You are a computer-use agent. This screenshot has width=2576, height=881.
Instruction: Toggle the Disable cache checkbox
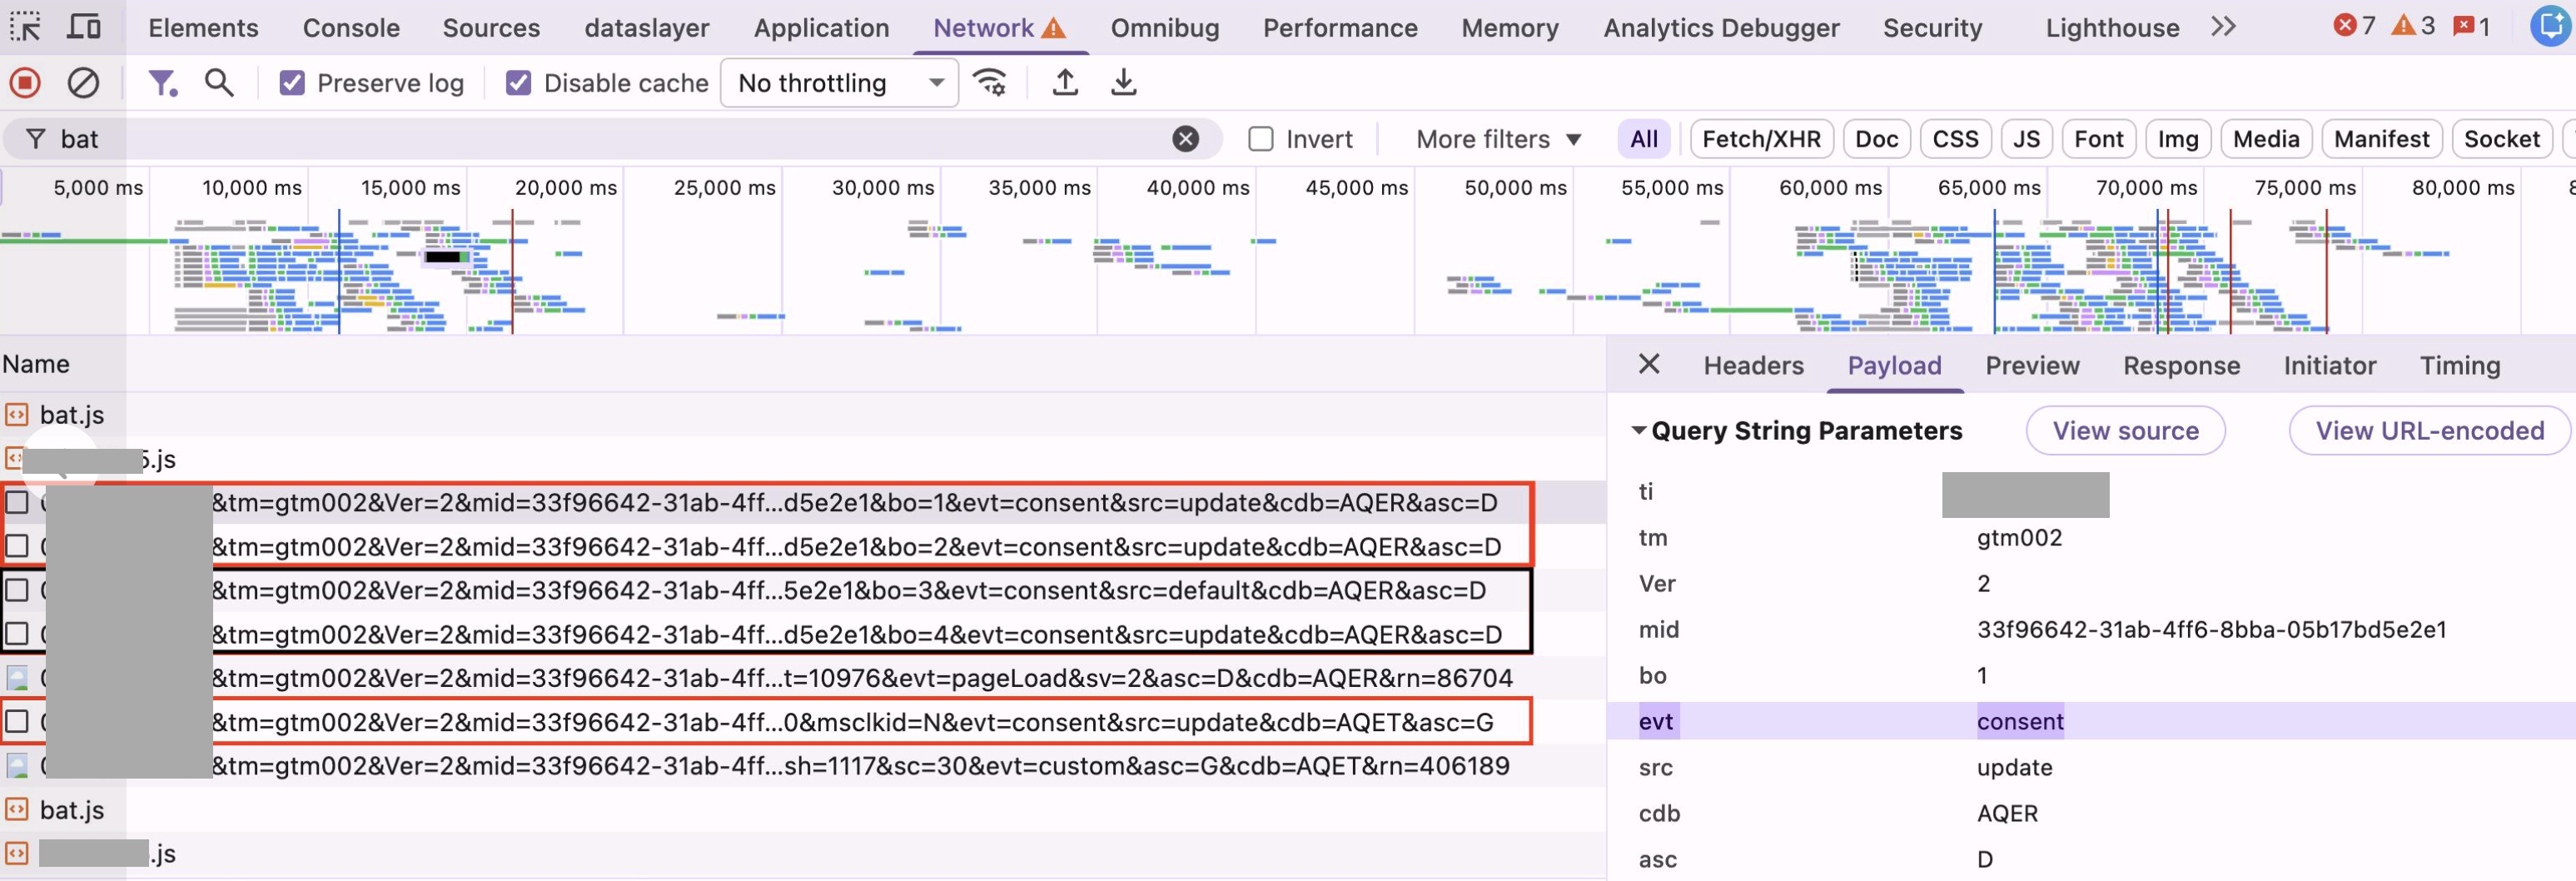tap(518, 83)
